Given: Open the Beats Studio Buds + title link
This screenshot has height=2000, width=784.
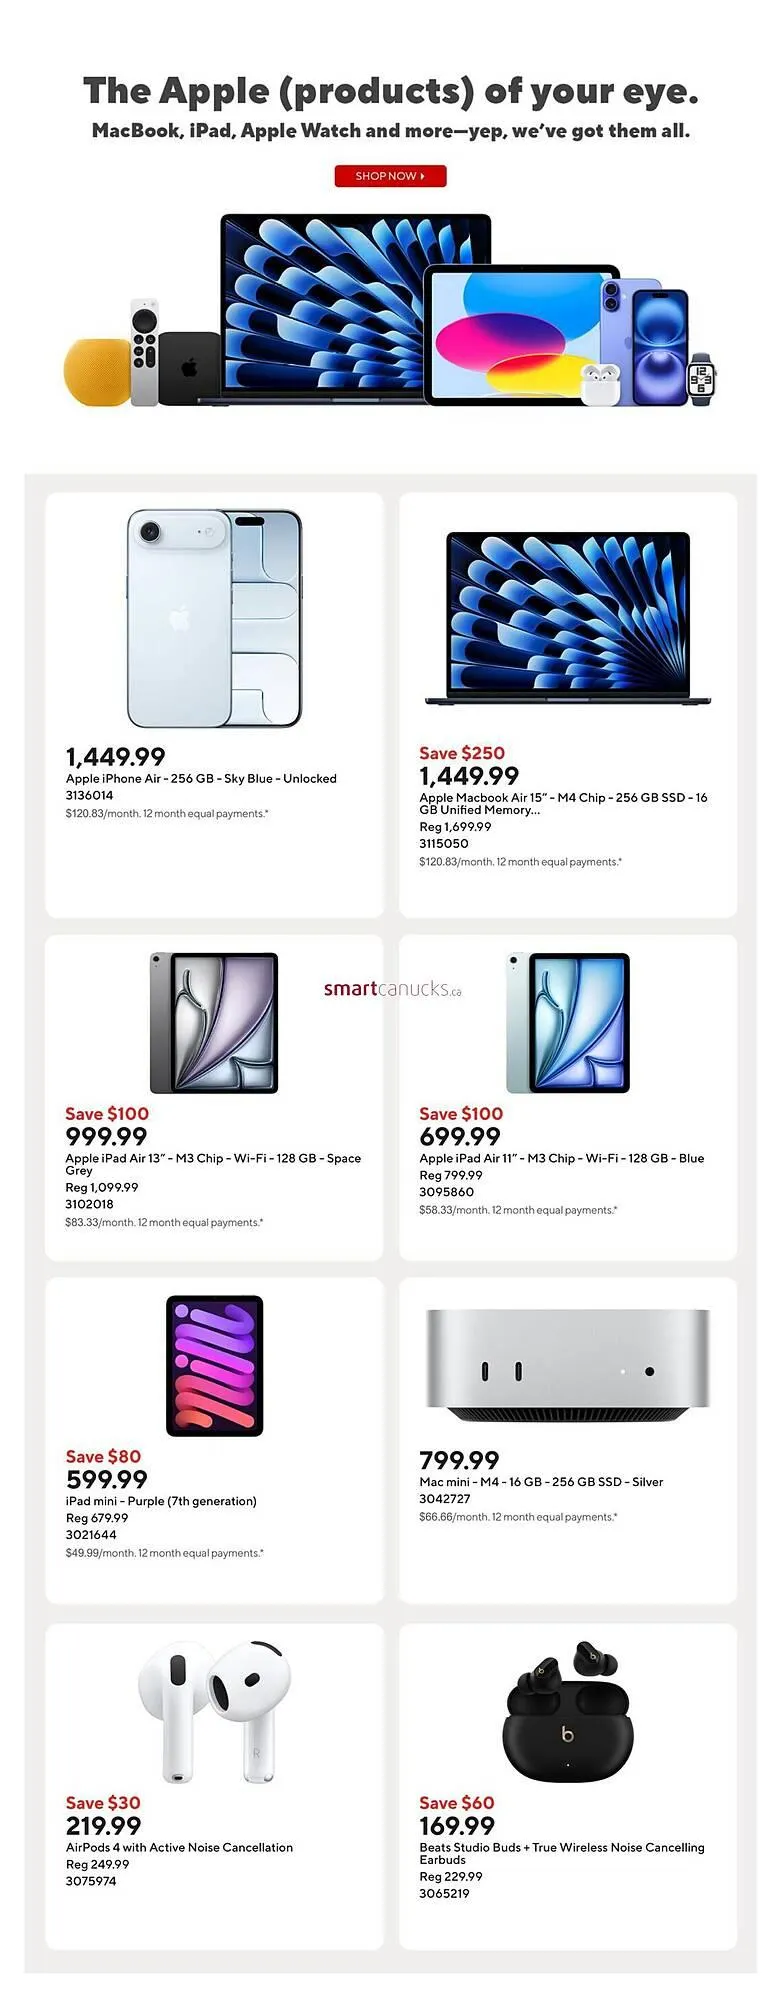Looking at the screenshot, I should (561, 1852).
